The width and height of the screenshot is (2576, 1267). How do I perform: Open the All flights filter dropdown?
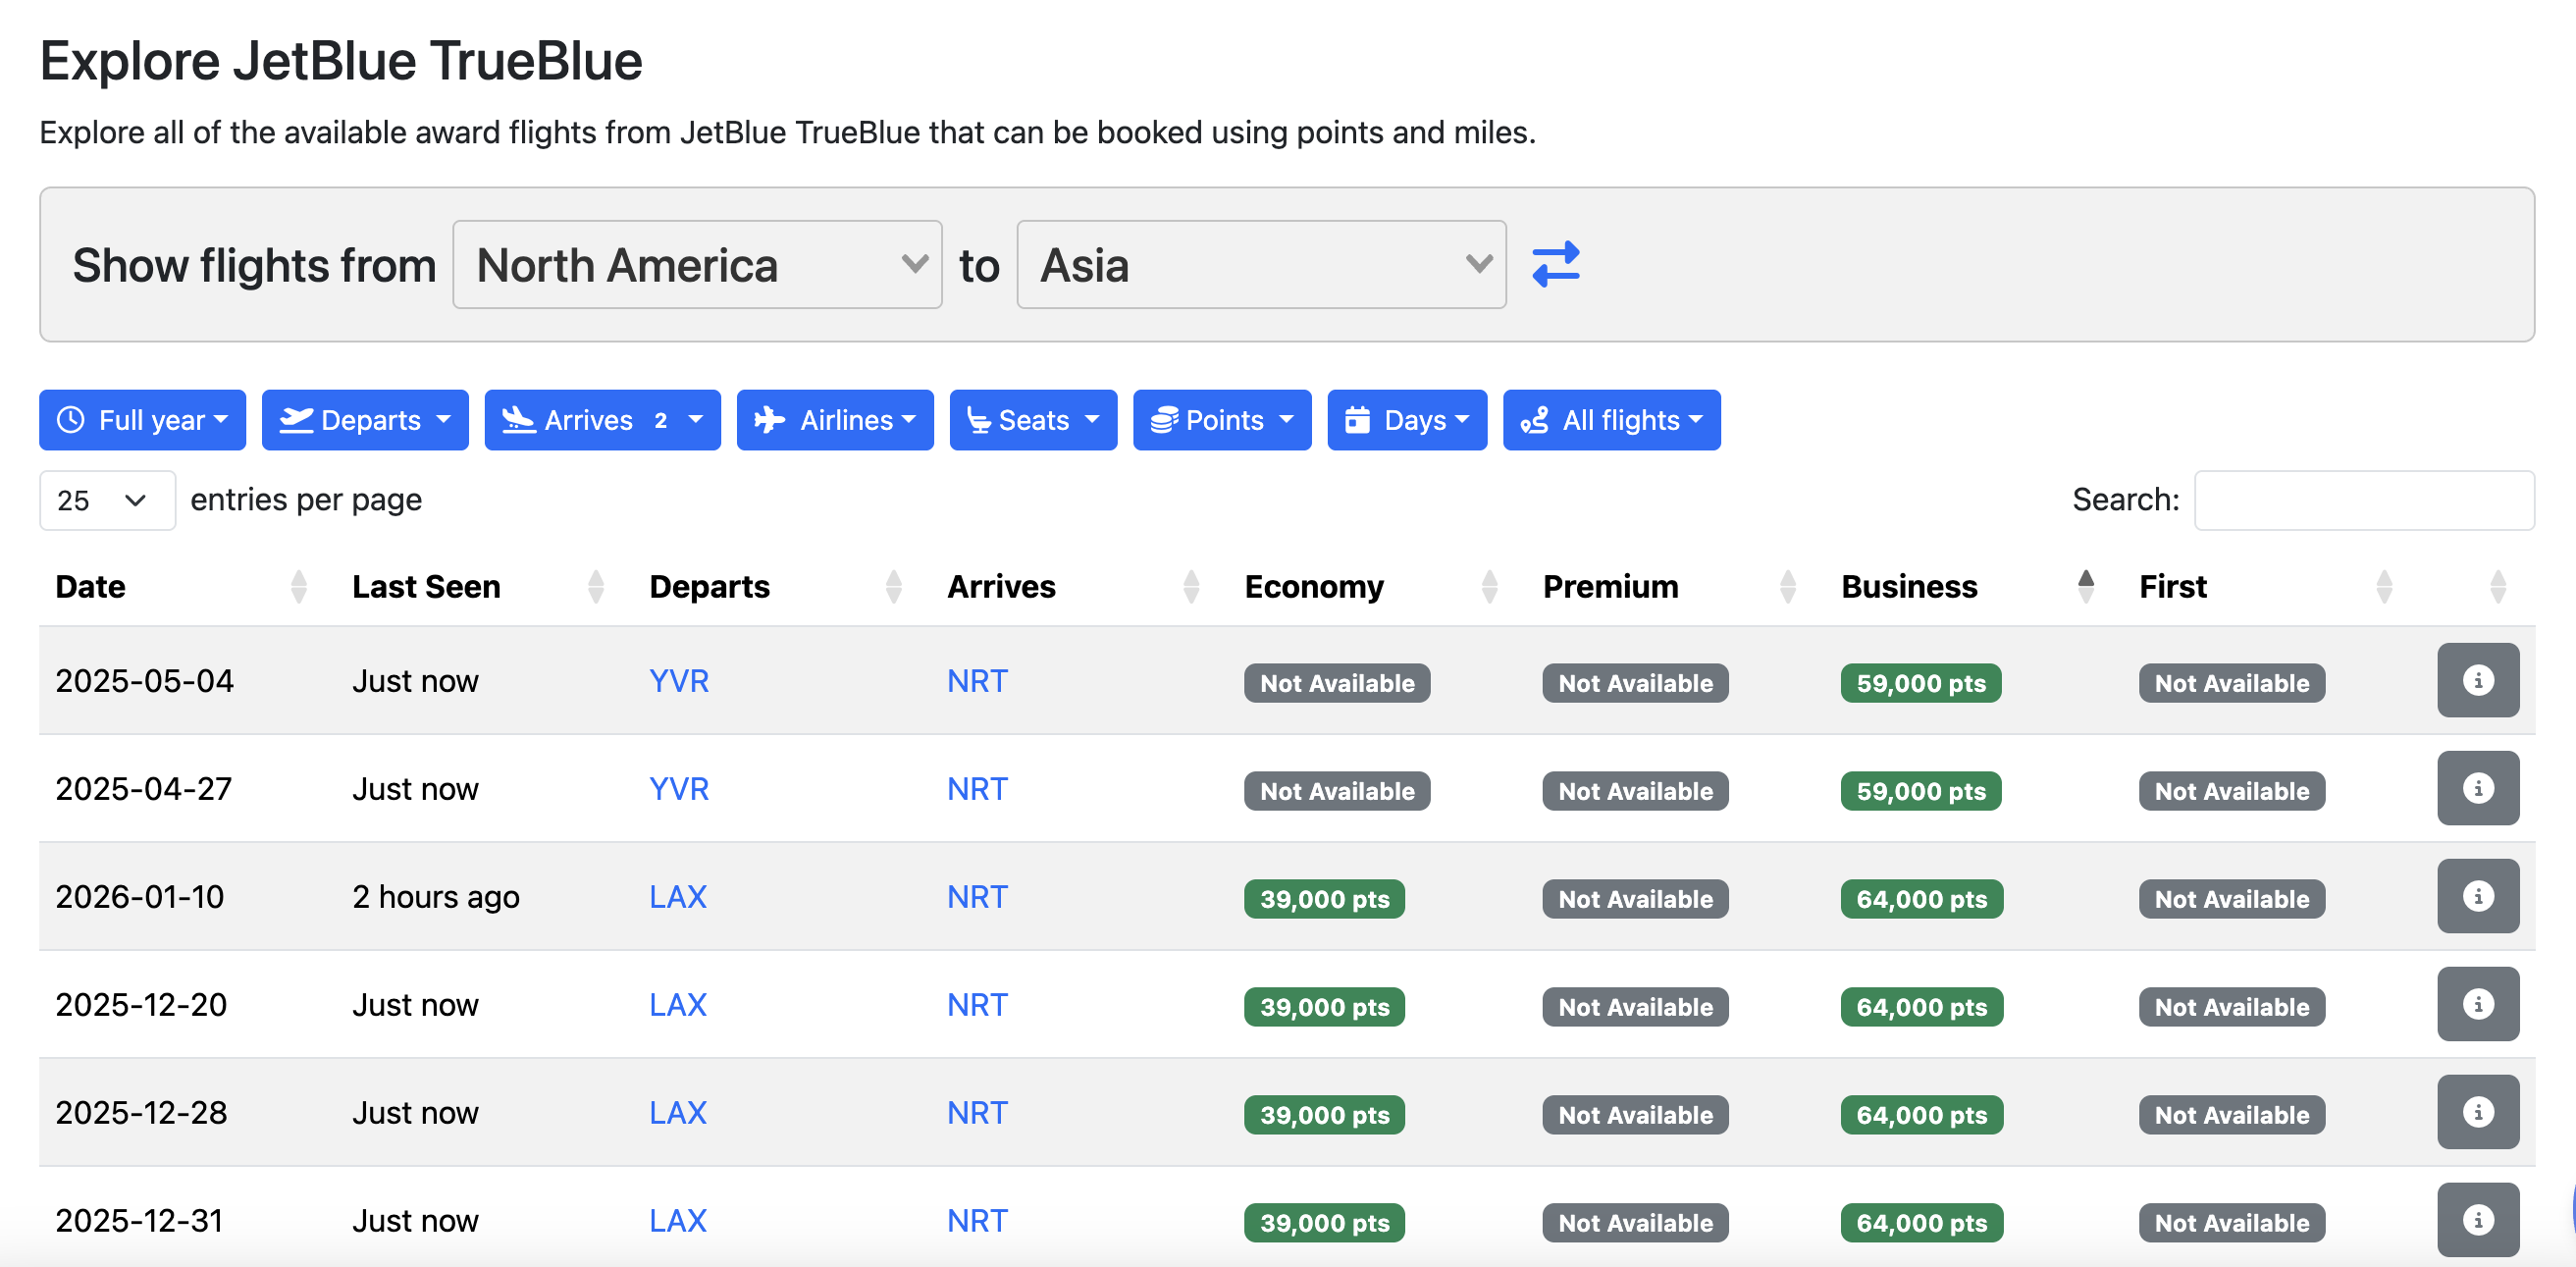pos(1611,420)
